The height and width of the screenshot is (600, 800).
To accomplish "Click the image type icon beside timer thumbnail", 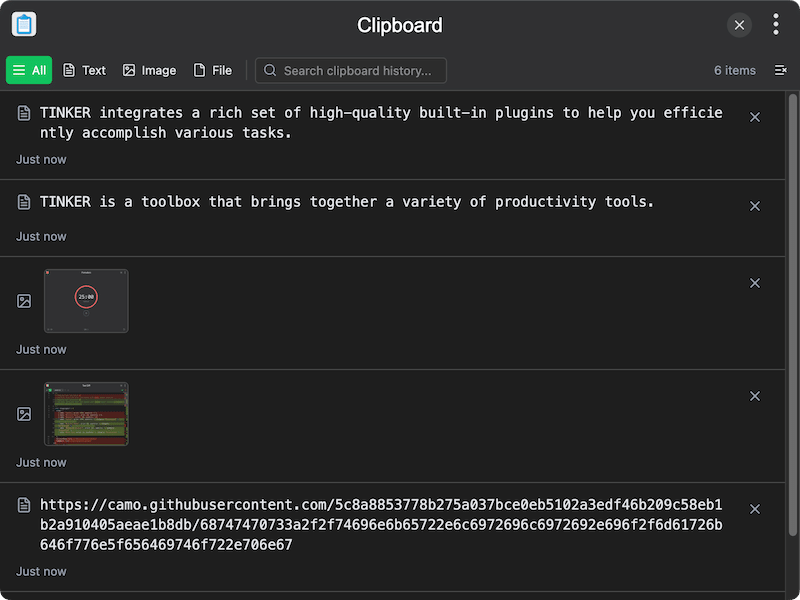I will pyautogui.click(x=24, y=301).
